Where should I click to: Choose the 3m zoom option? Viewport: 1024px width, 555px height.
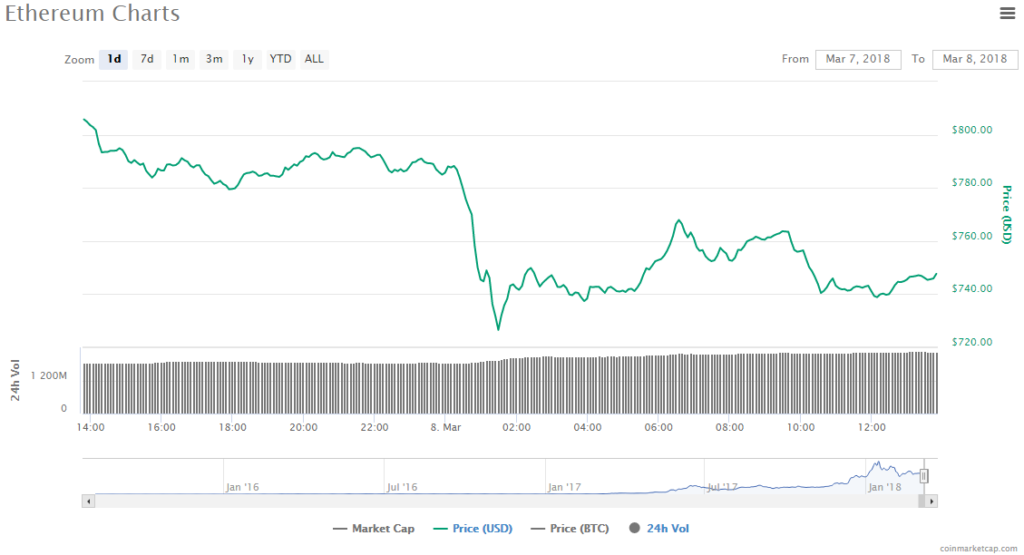214,59
